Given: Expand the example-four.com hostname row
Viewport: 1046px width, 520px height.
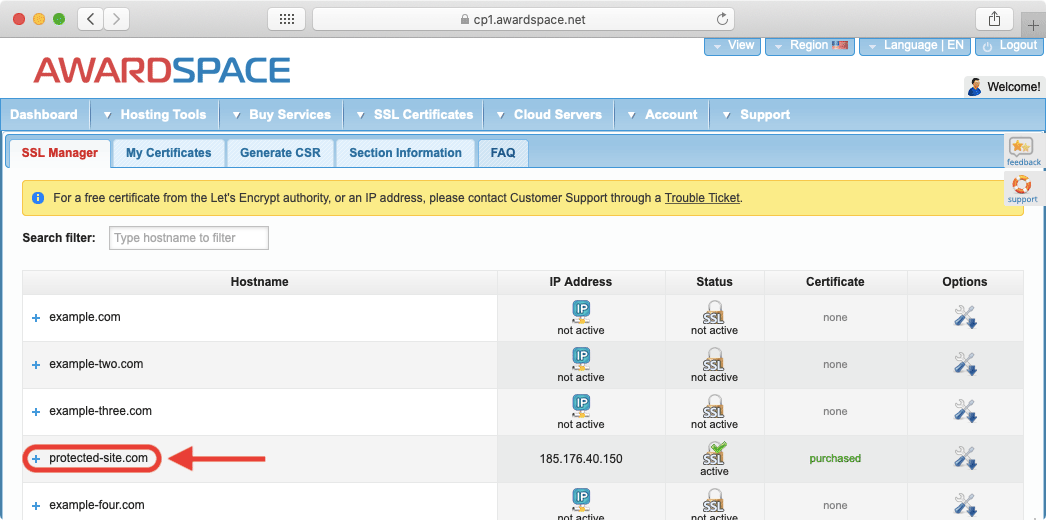Looking at the screenshot, I should (x=36, y=506).
